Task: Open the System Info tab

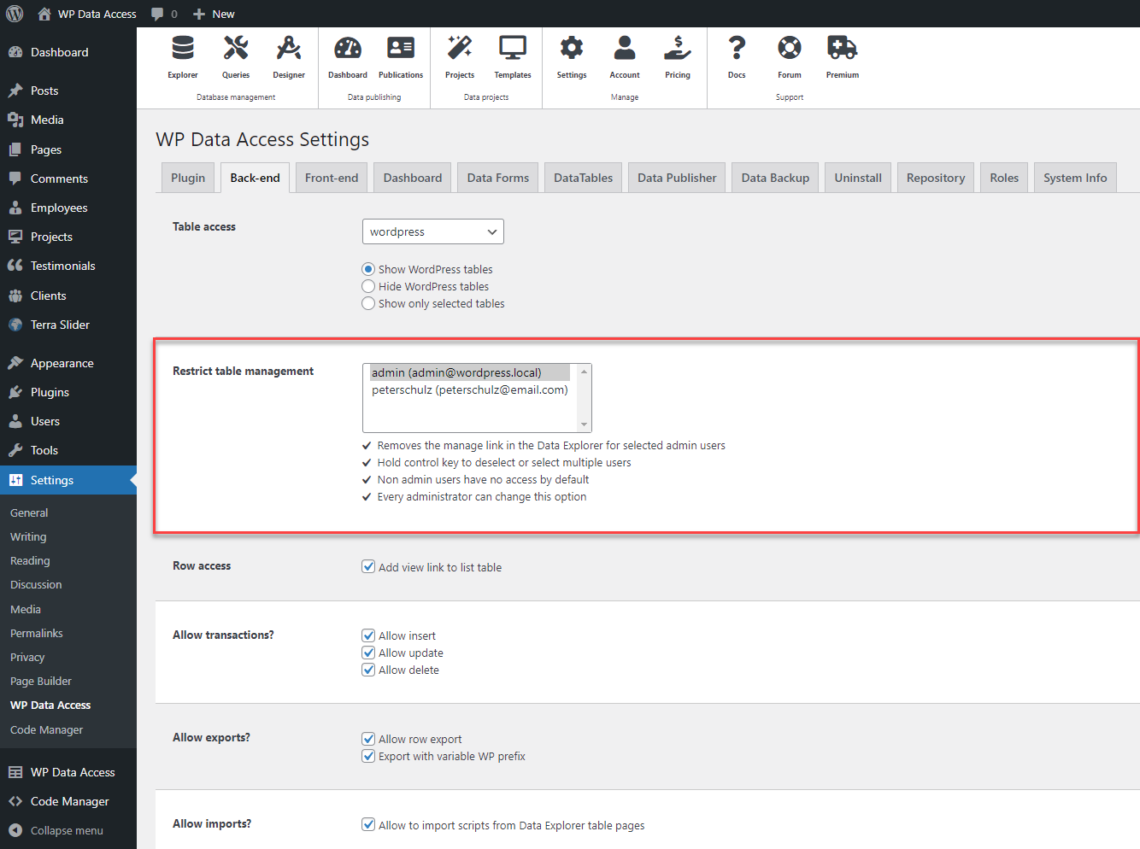Action: pos(1075,177)
